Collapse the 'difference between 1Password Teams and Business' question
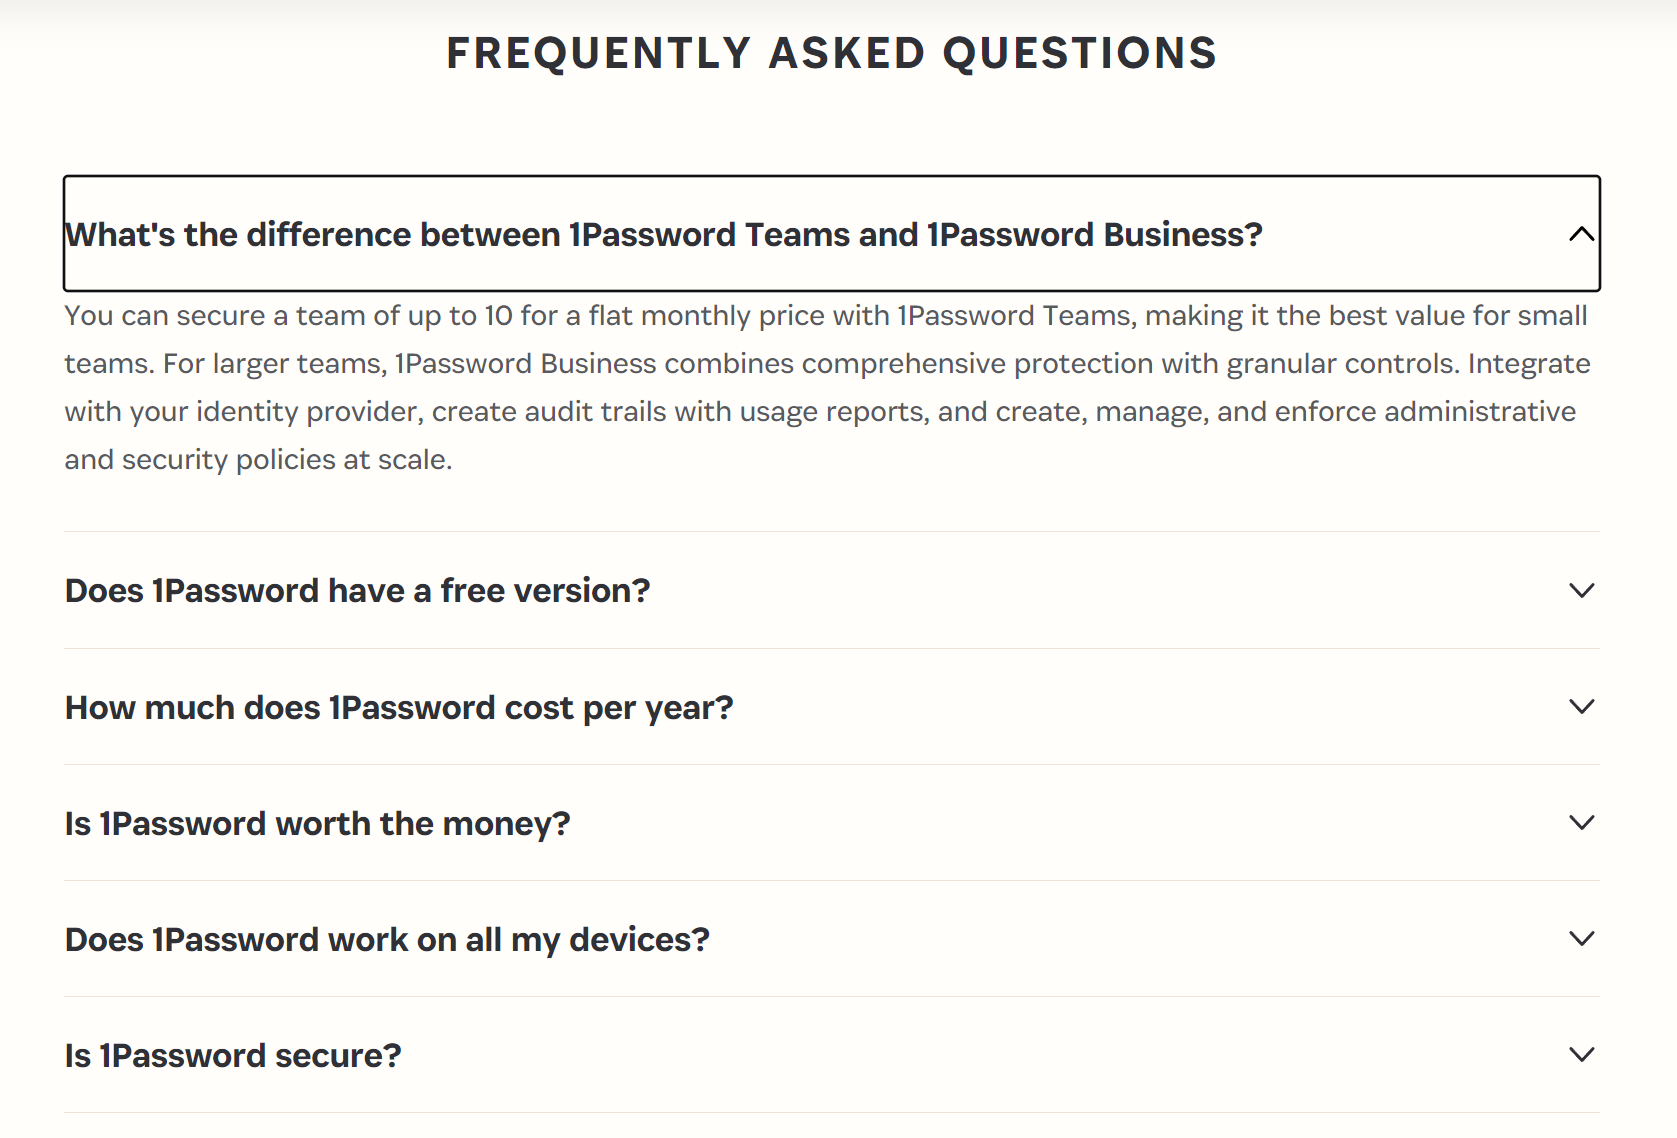Screen dimensions: 1677x1138 pos(663,235)
